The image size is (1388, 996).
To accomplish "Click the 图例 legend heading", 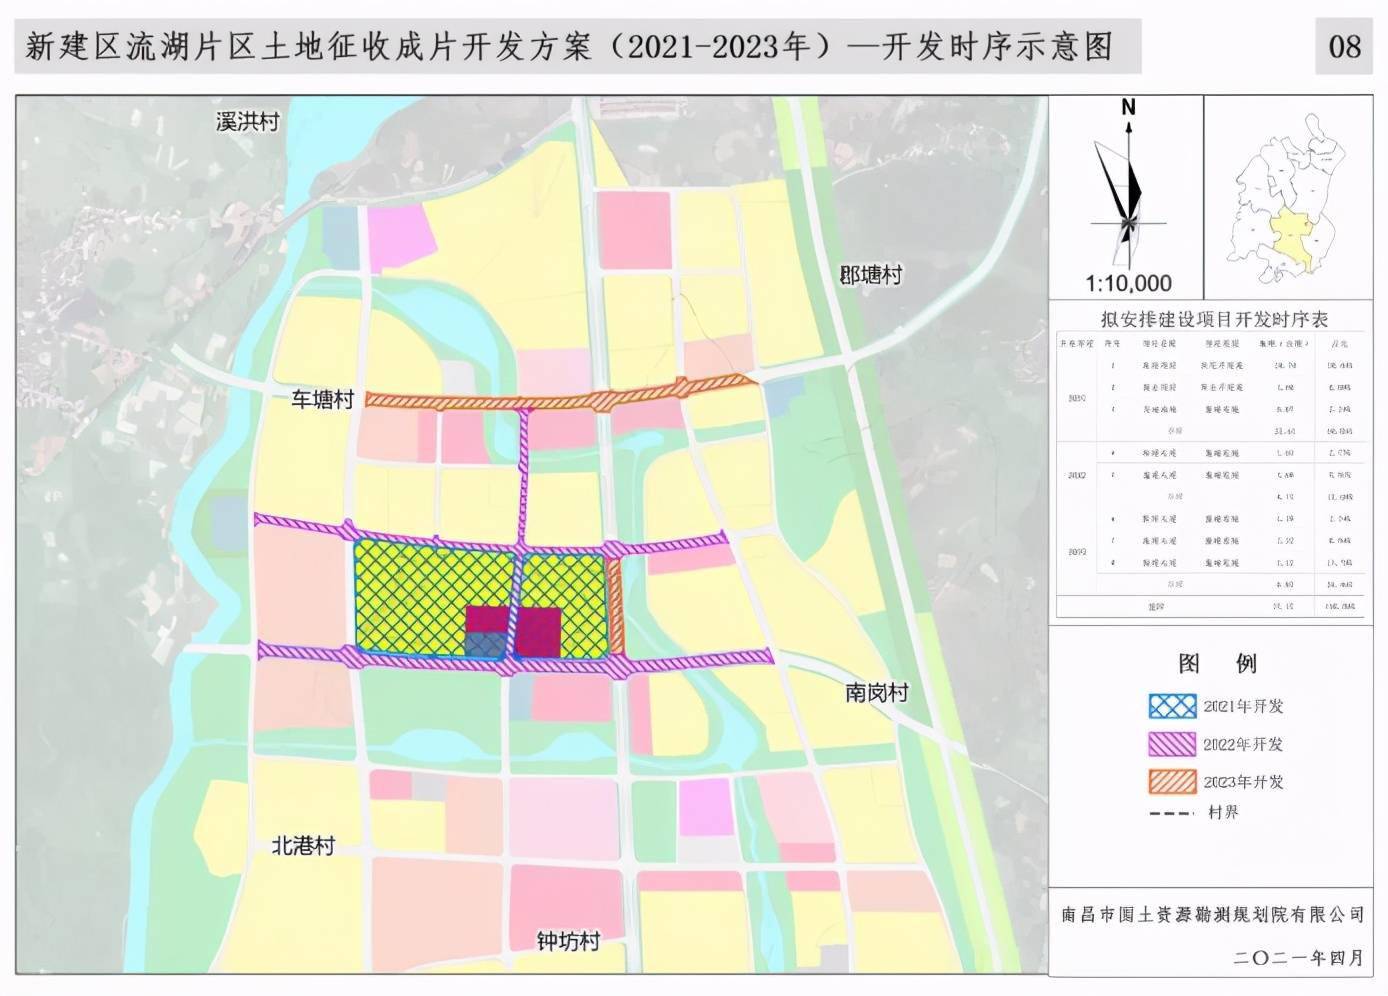I will coord(1217,664).
